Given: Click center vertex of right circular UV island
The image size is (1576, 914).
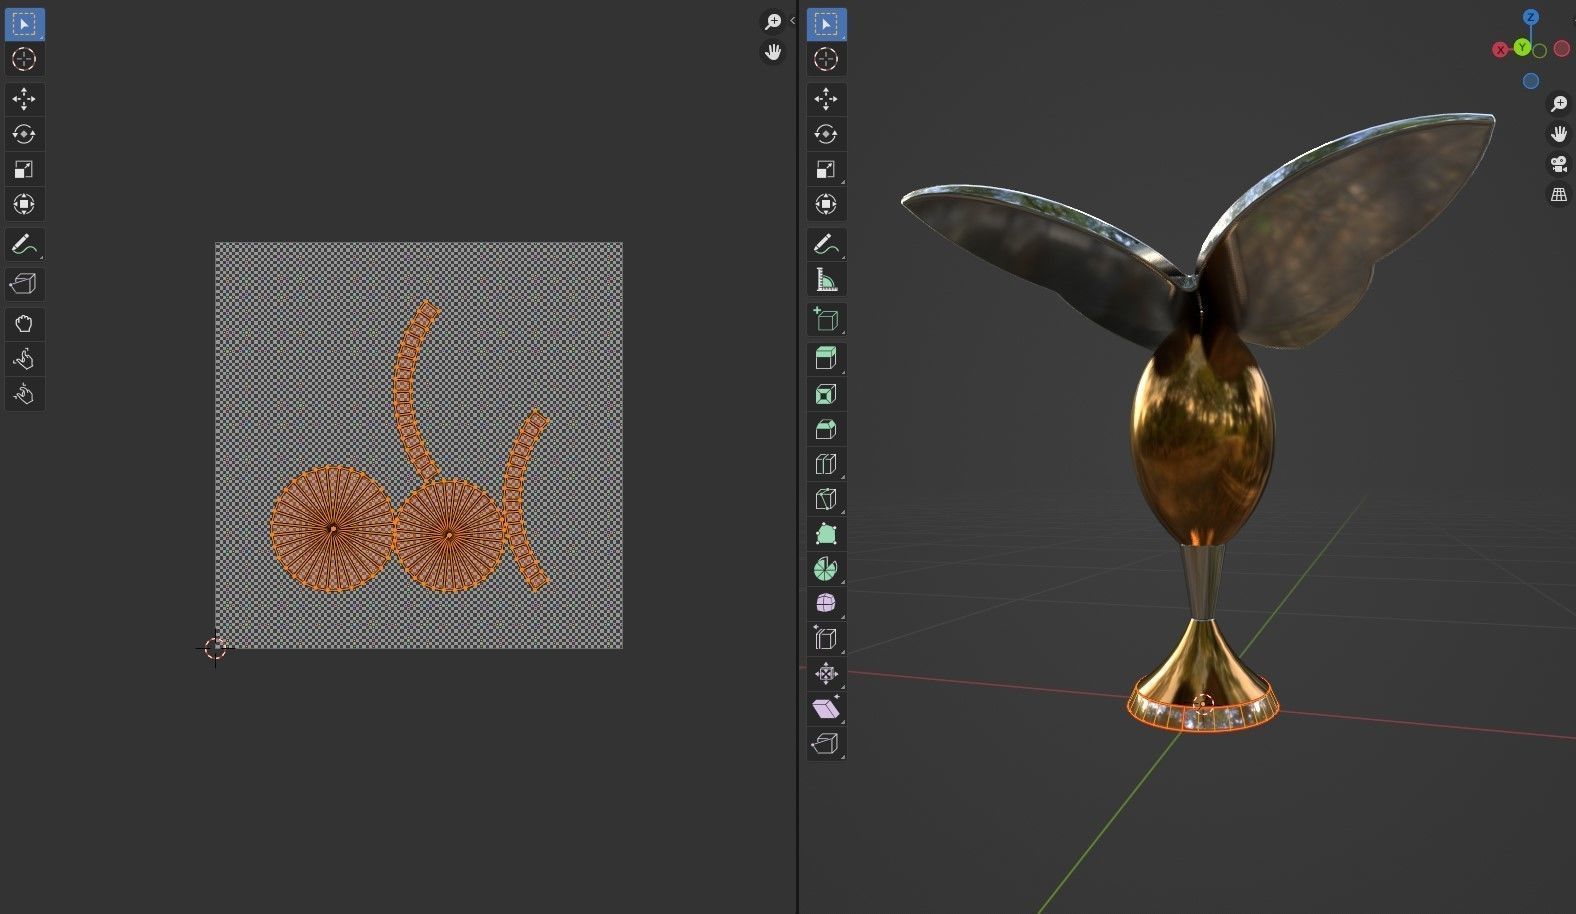Looking at the screenshot, I should (x=449, y=535).
